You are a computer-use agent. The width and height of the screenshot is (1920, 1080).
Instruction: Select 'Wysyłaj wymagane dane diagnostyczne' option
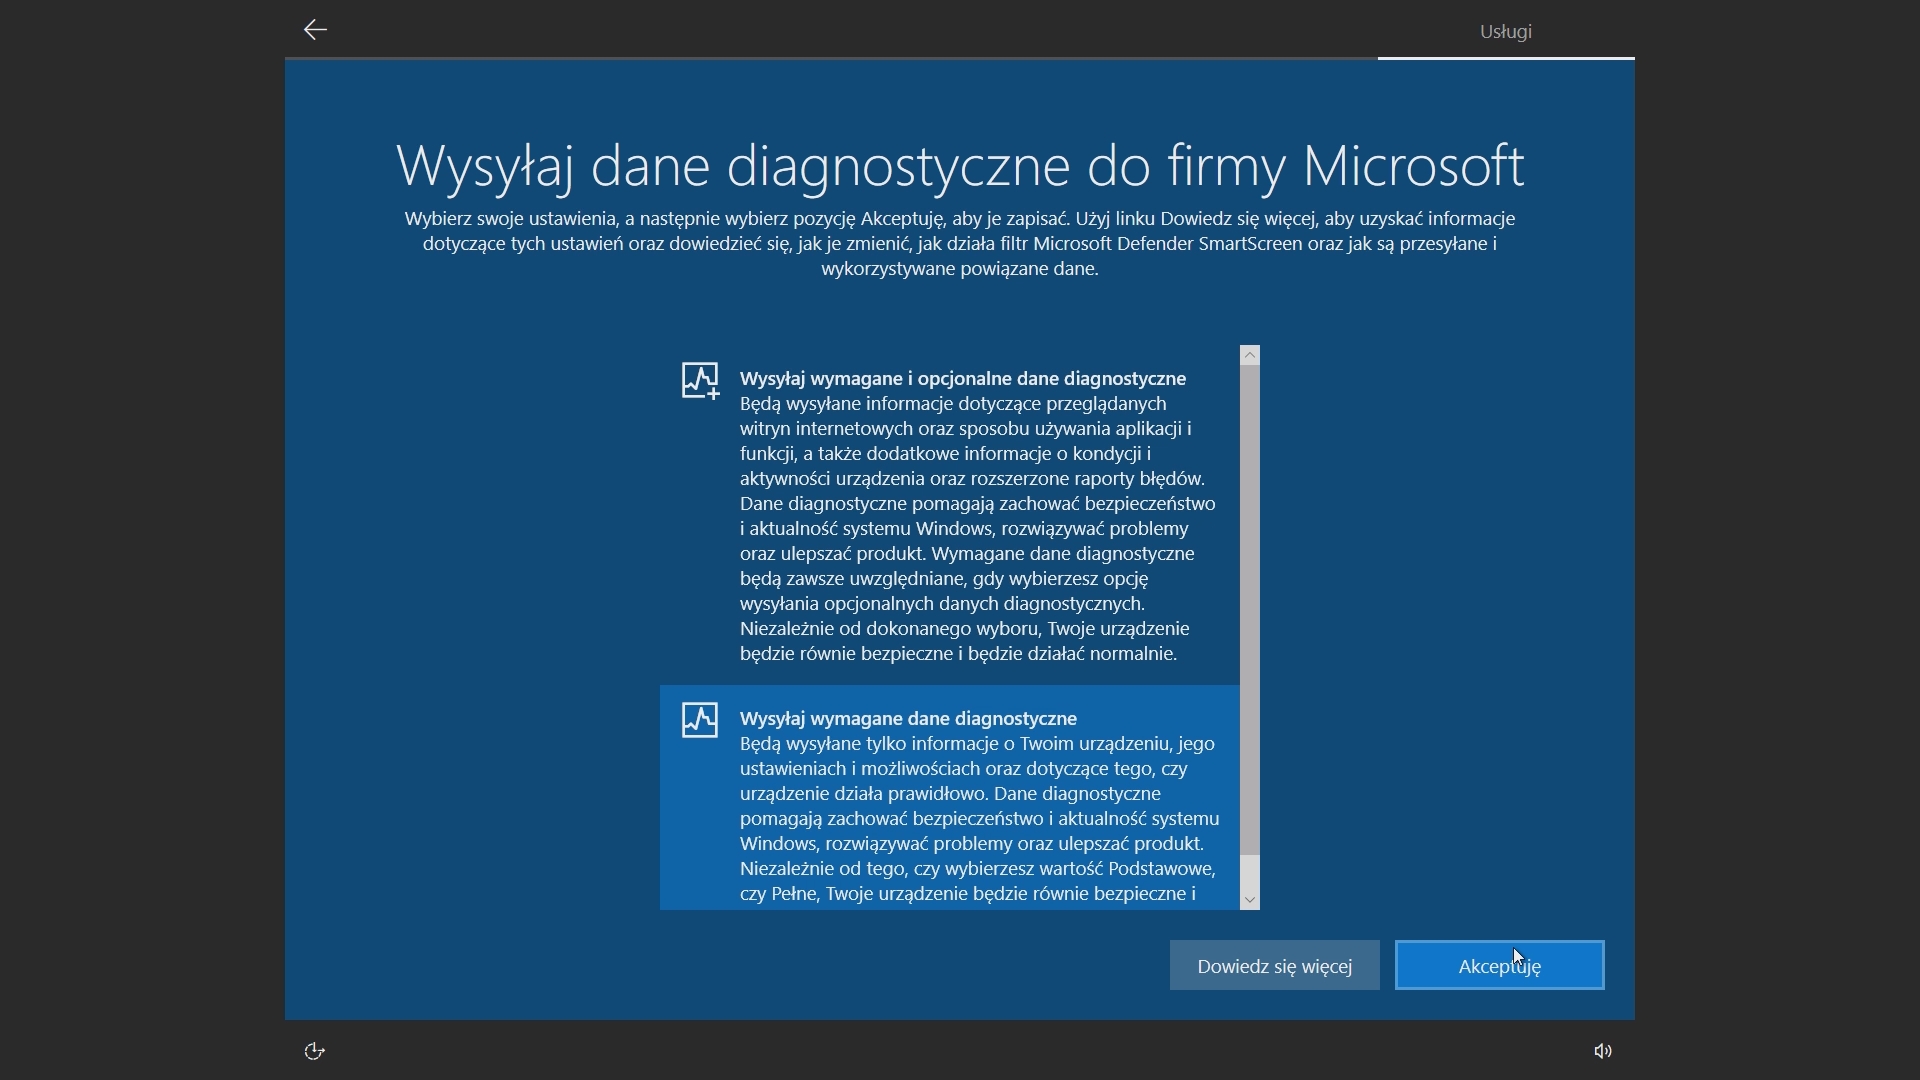click(x=950, y=798)
